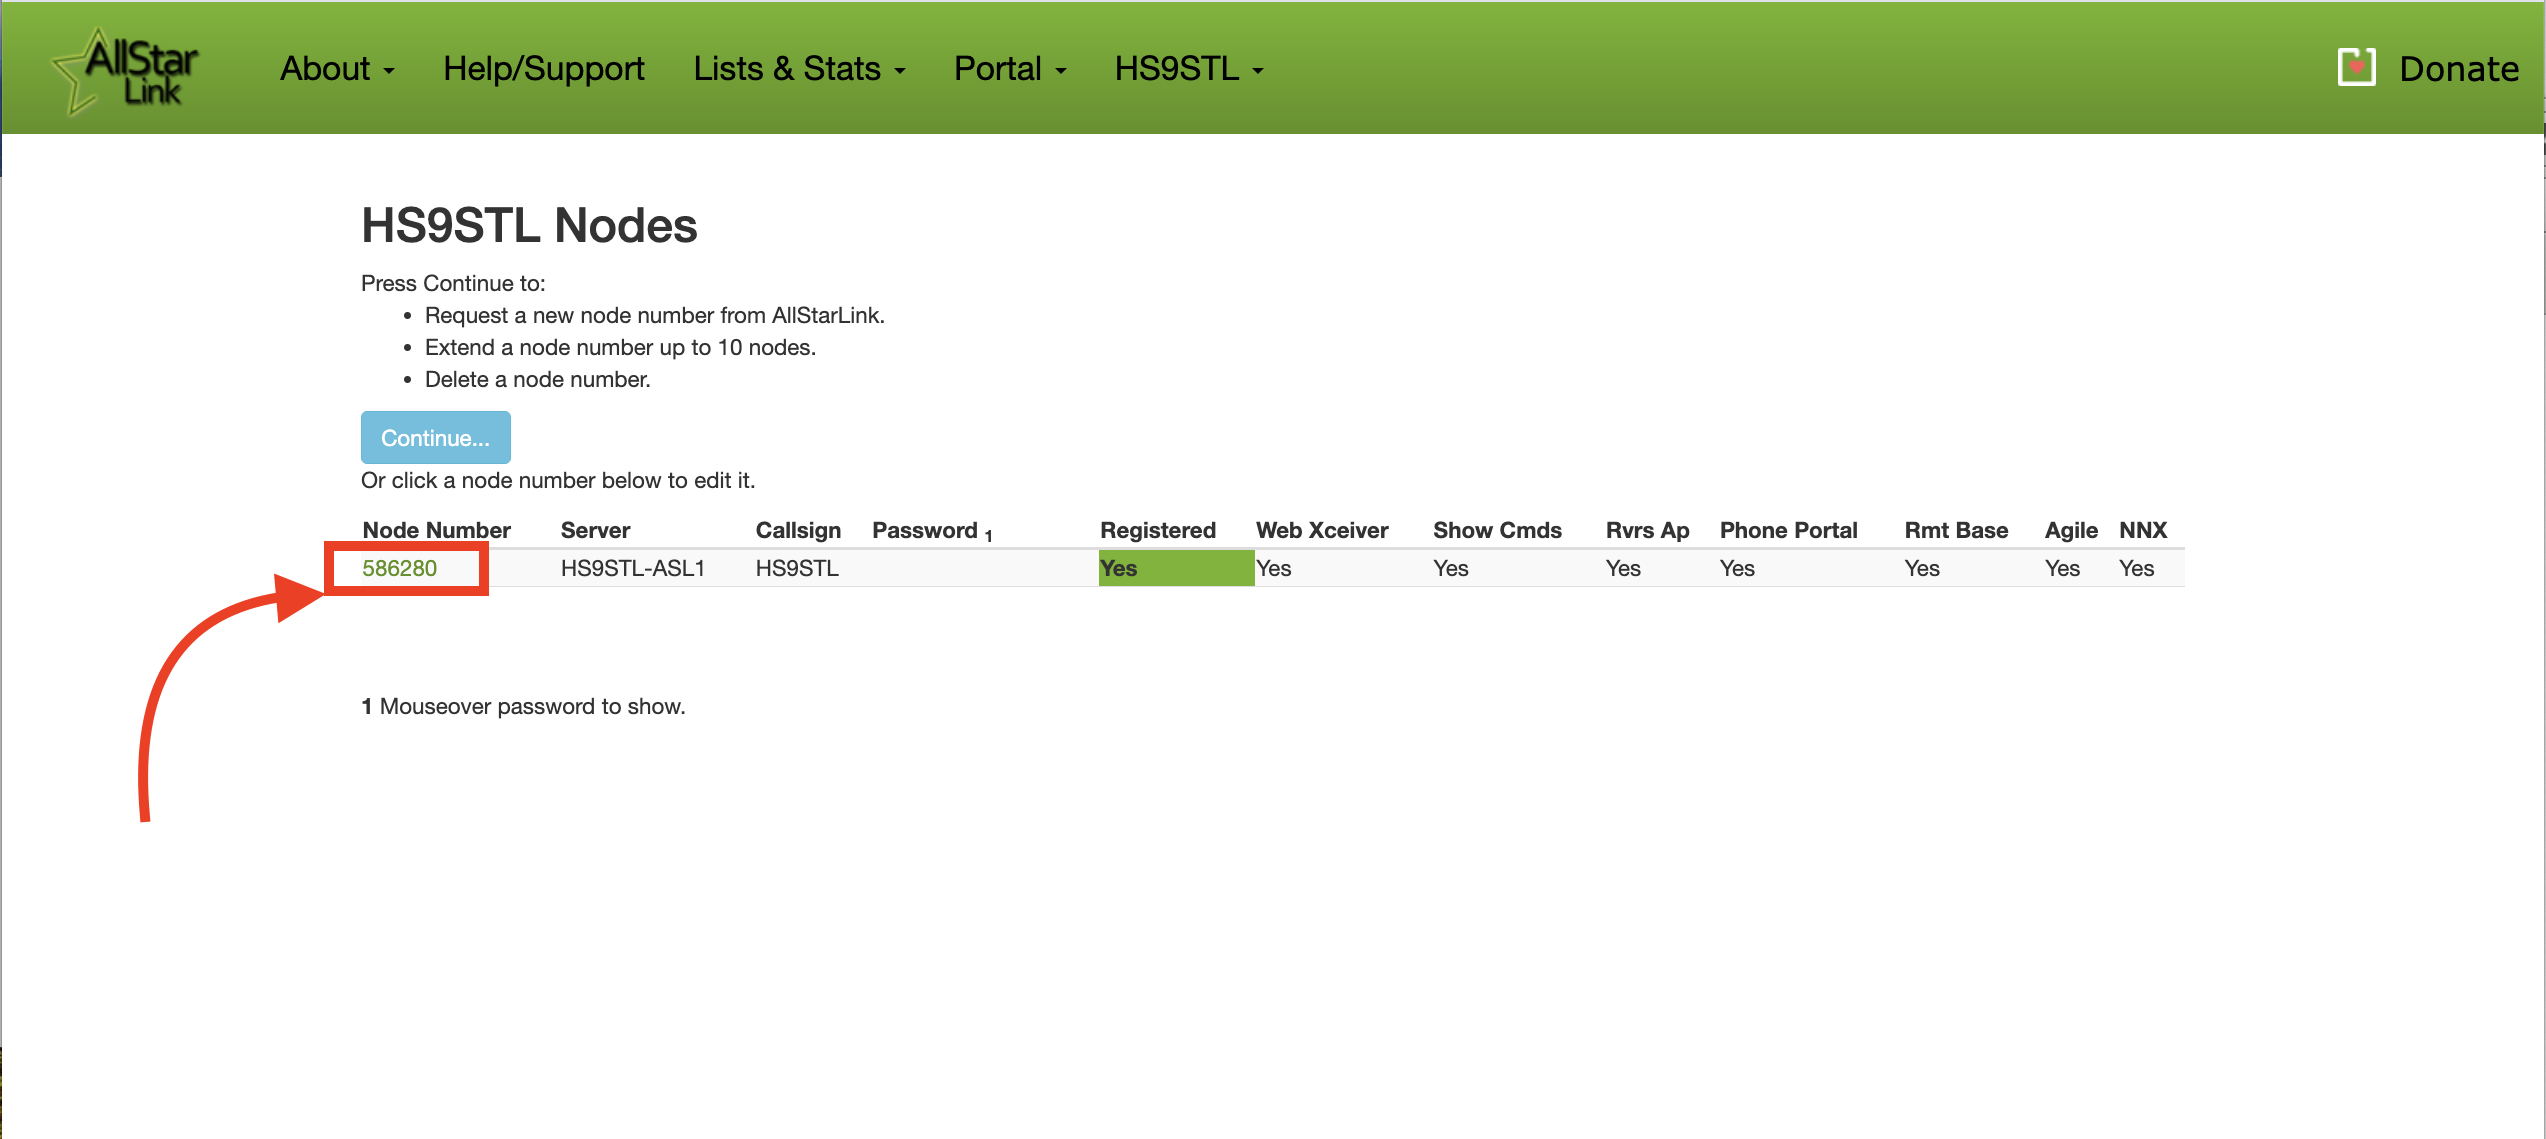Click the Password column header
The image size is (2546, 1139).
924,530
